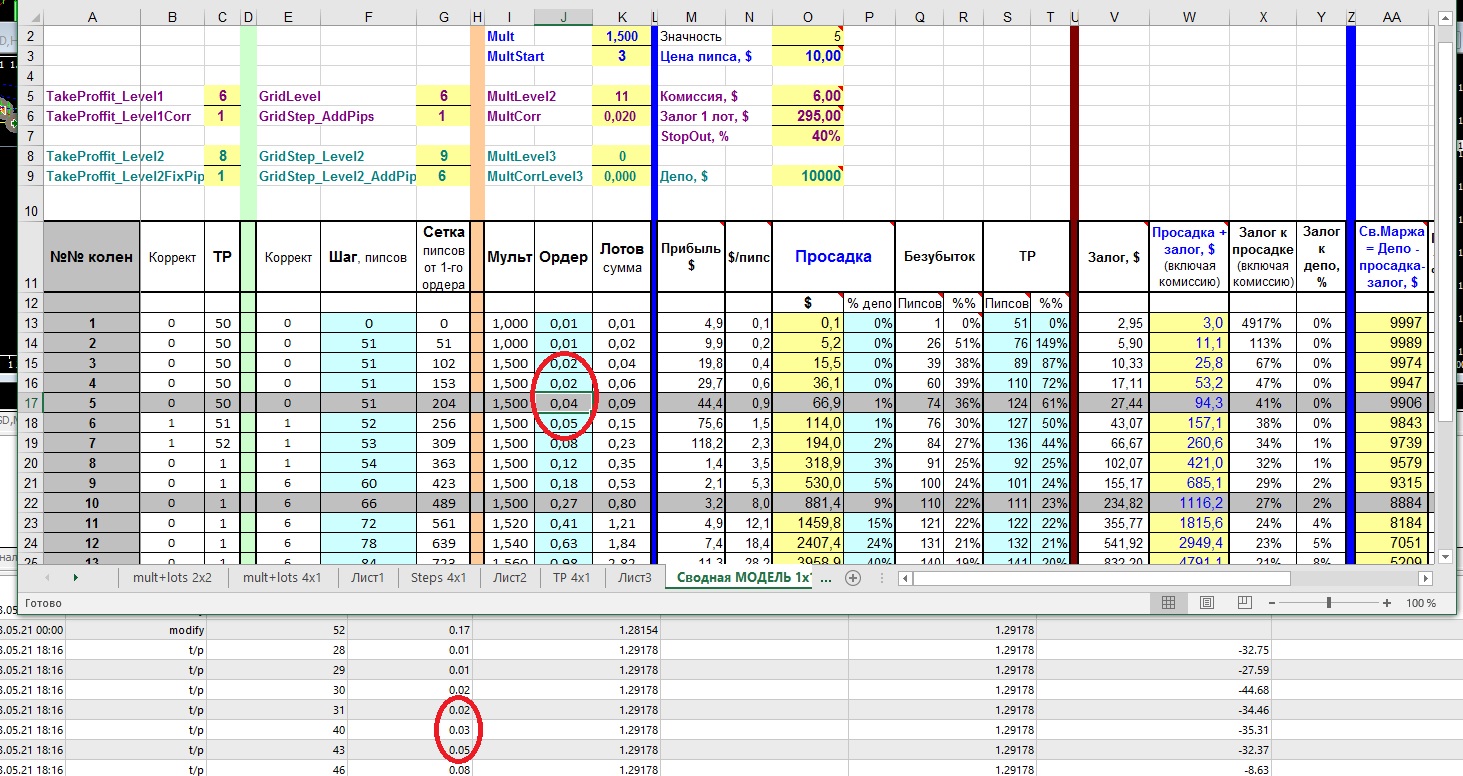Click the modify entry in background window

click(187, 630)
